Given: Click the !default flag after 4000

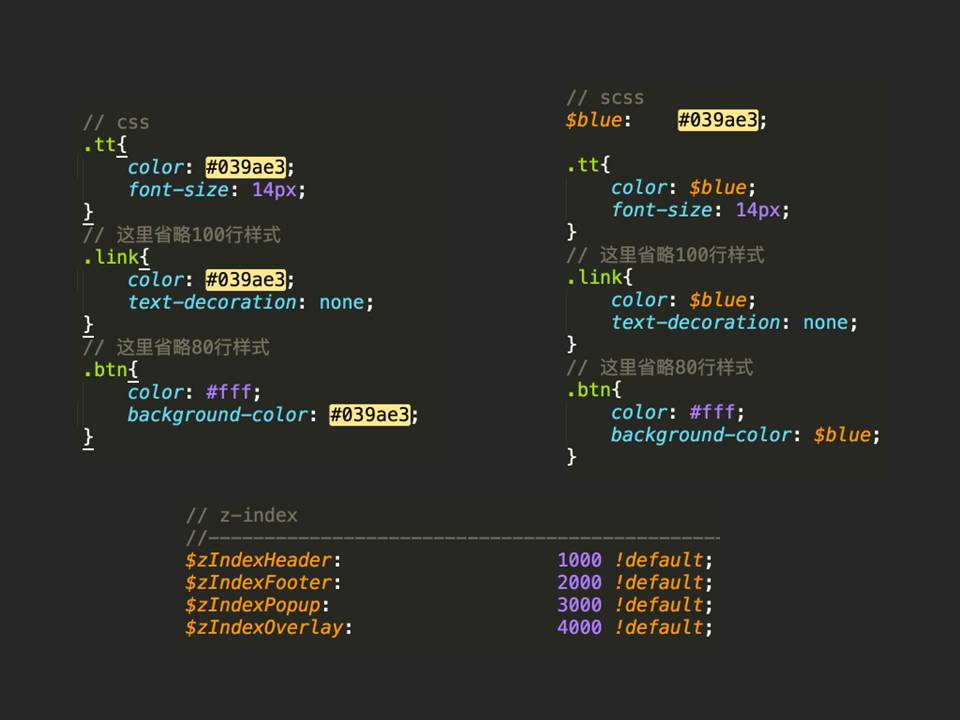Looking at the screenshot, I should point(658,627).
